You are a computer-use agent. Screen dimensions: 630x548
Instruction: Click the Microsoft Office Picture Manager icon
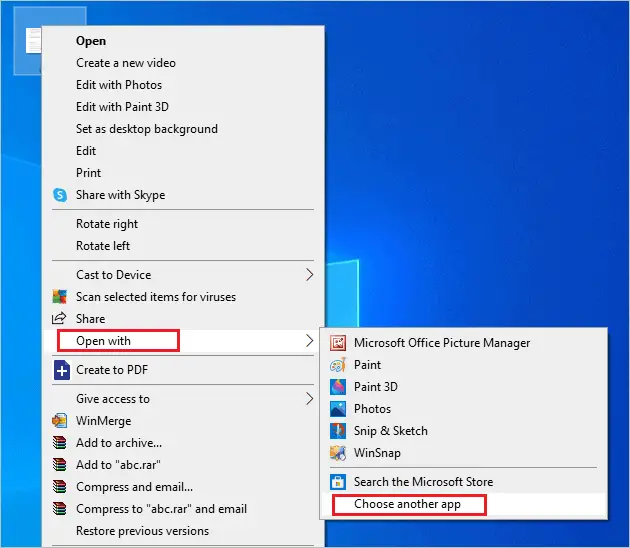(x=338, y=343)
